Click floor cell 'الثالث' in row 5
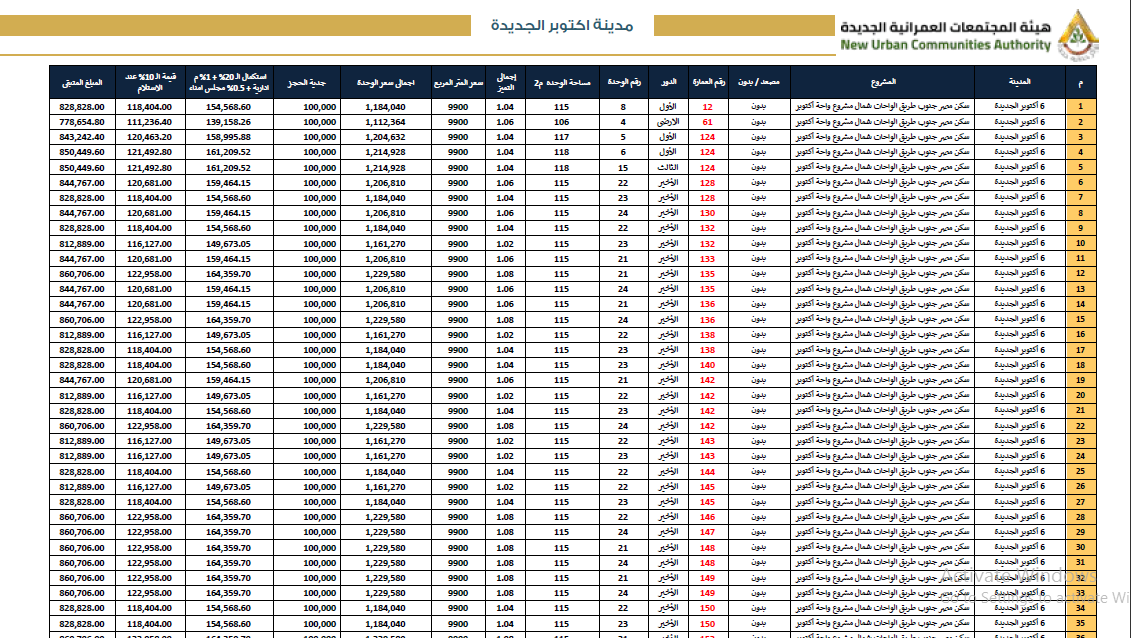This screenshot has width=1131, height=638. click(668, 167)
